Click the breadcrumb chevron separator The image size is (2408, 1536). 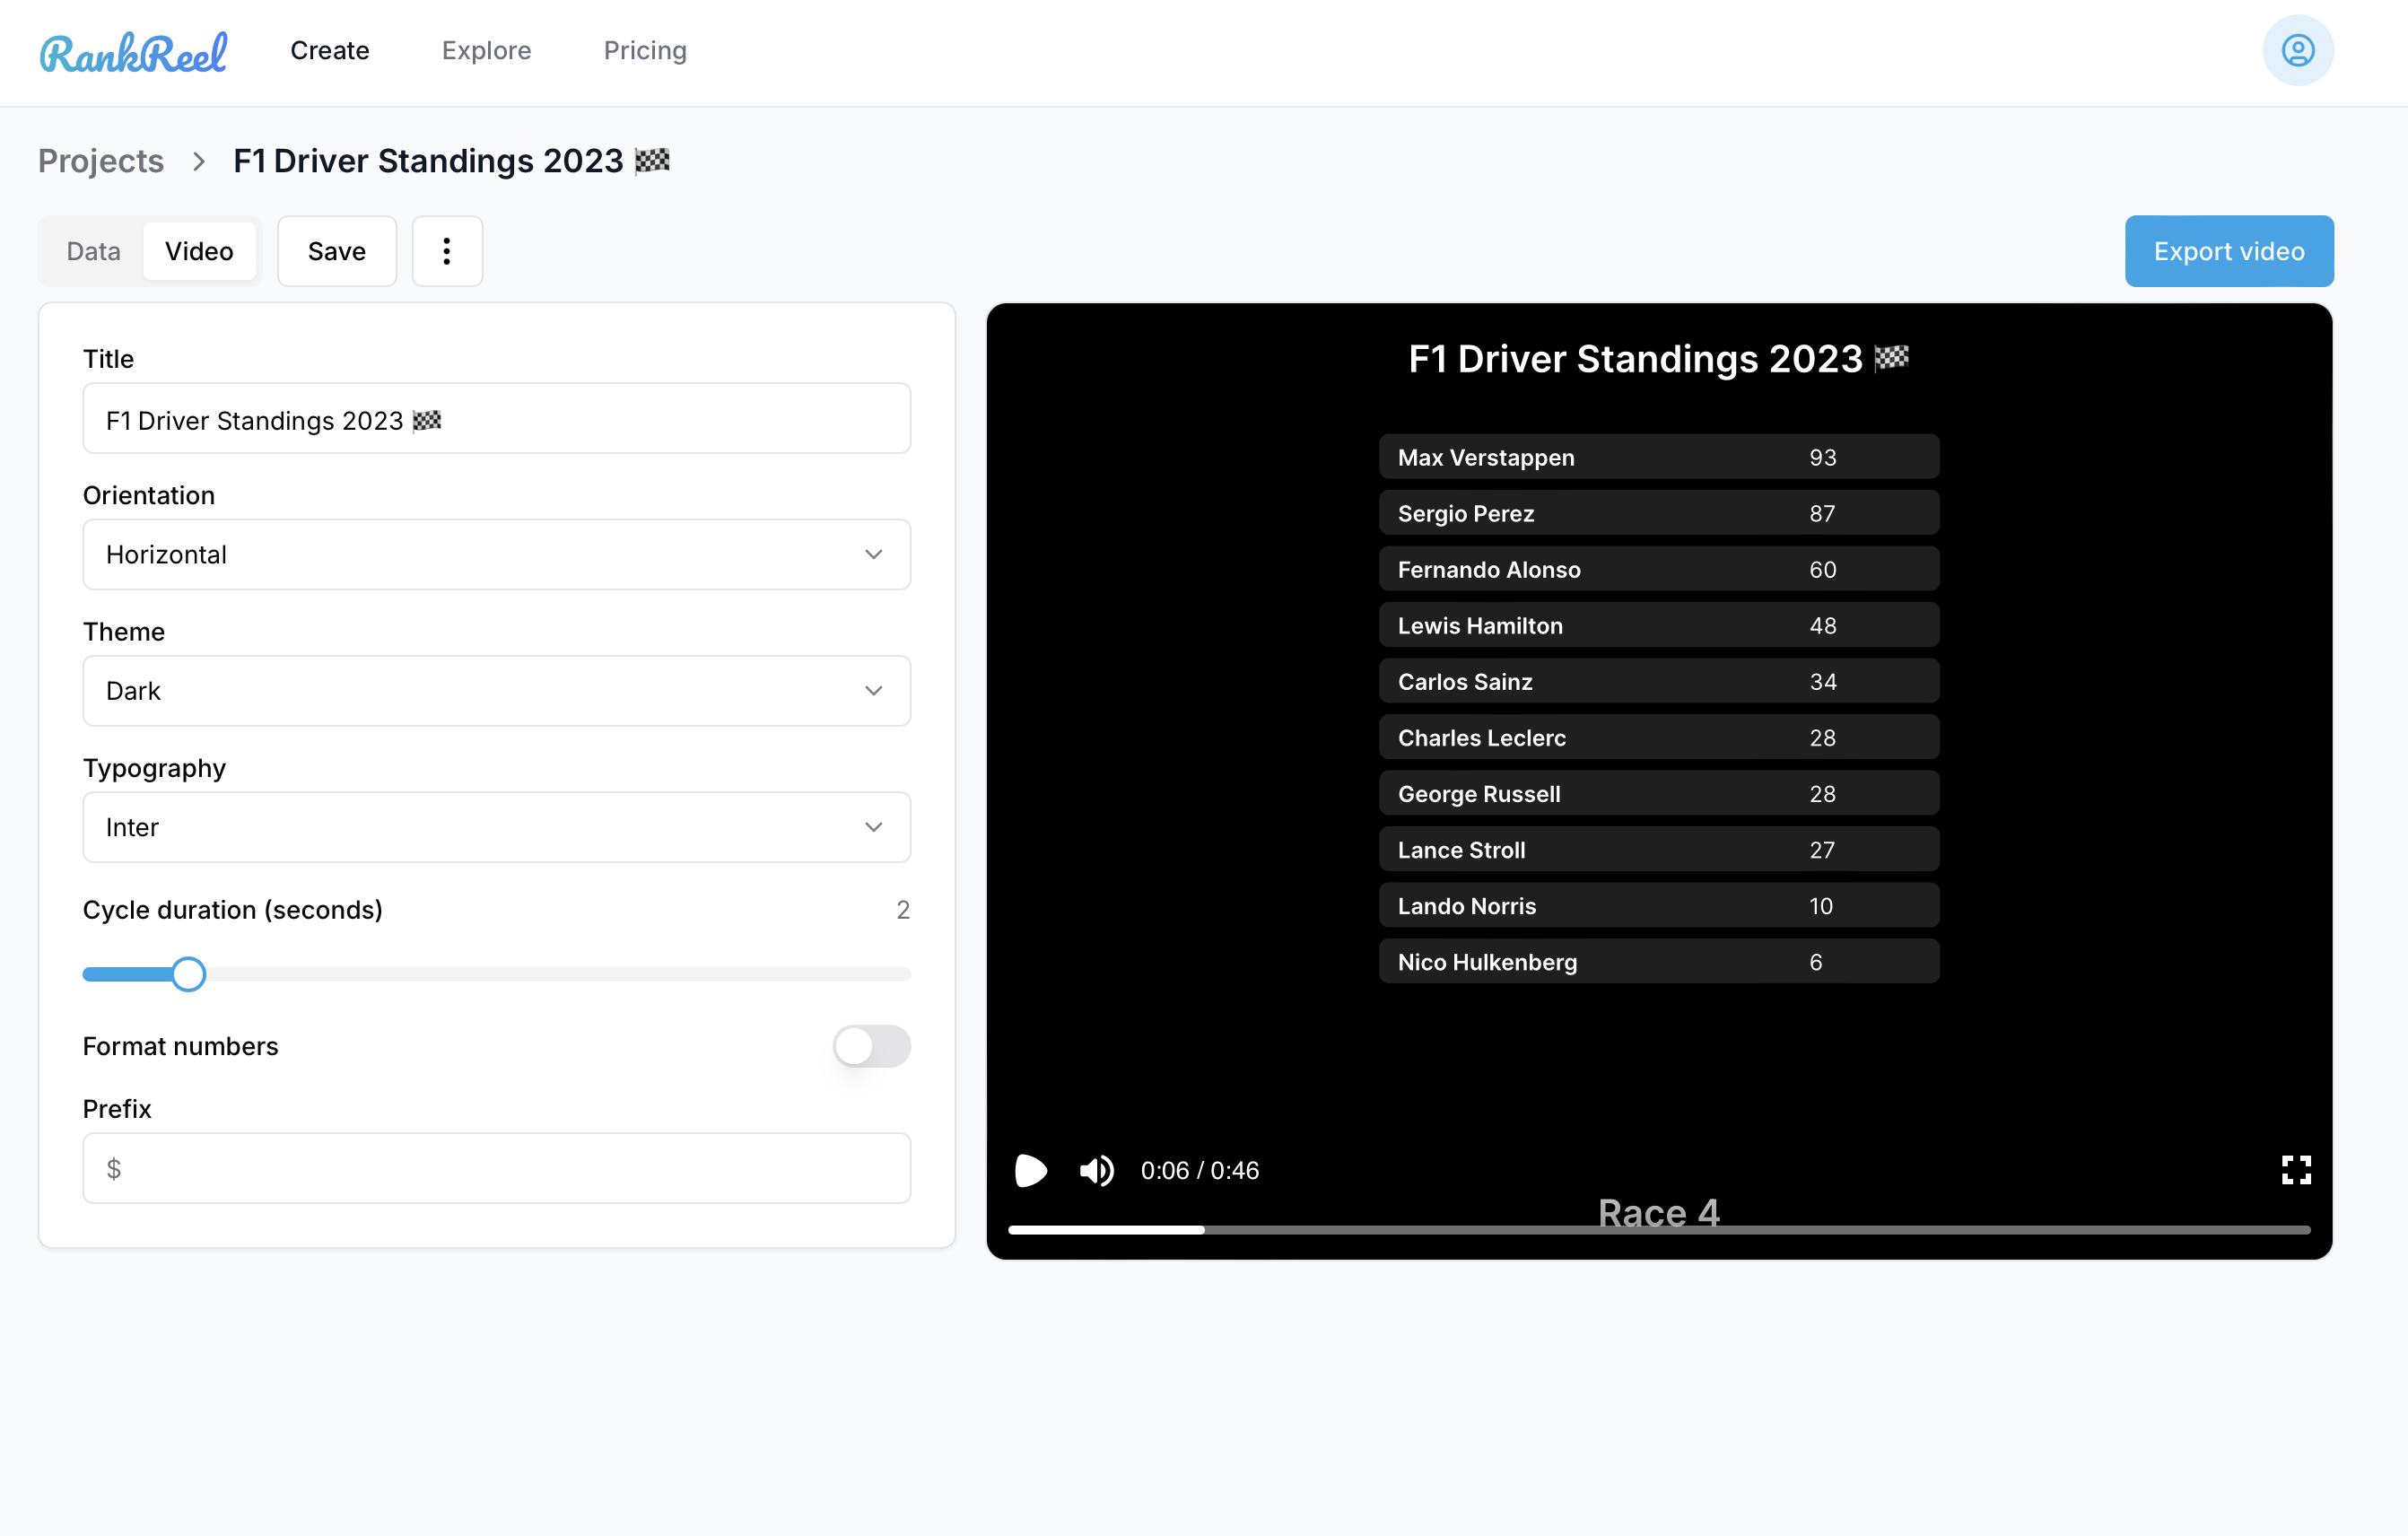click(199, 161)
